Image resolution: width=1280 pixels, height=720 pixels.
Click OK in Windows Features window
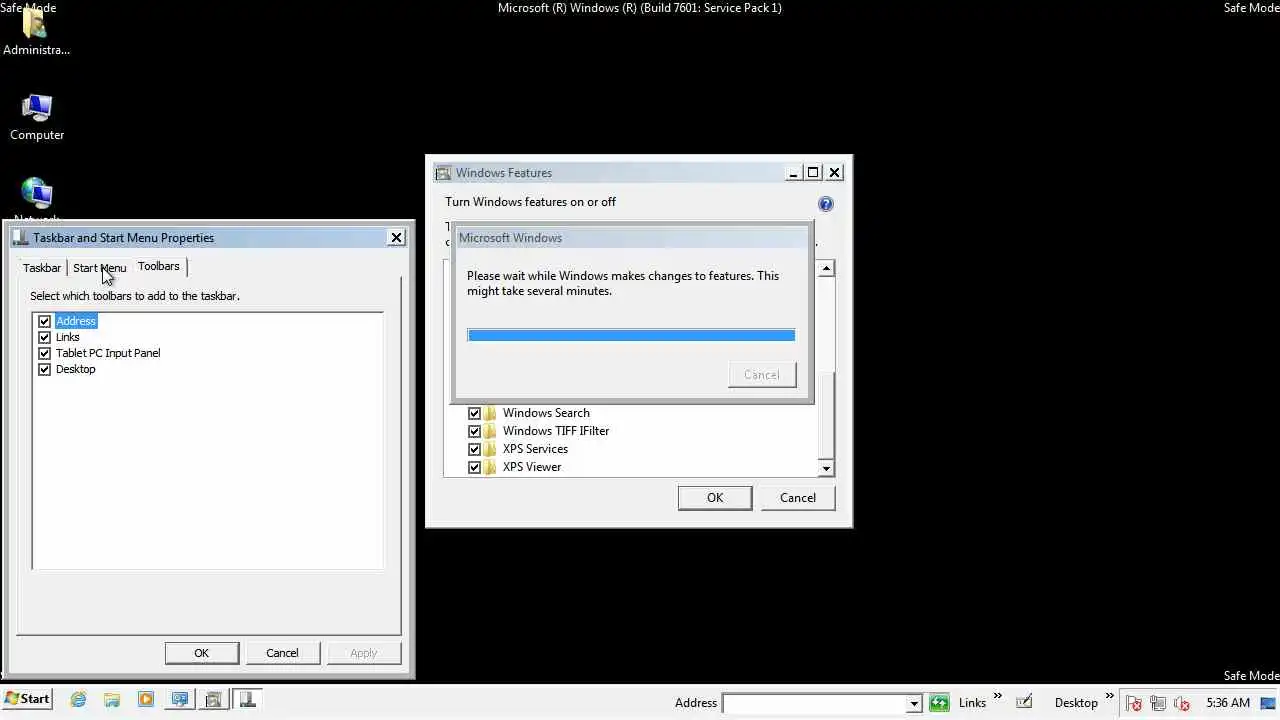point(715,498)
